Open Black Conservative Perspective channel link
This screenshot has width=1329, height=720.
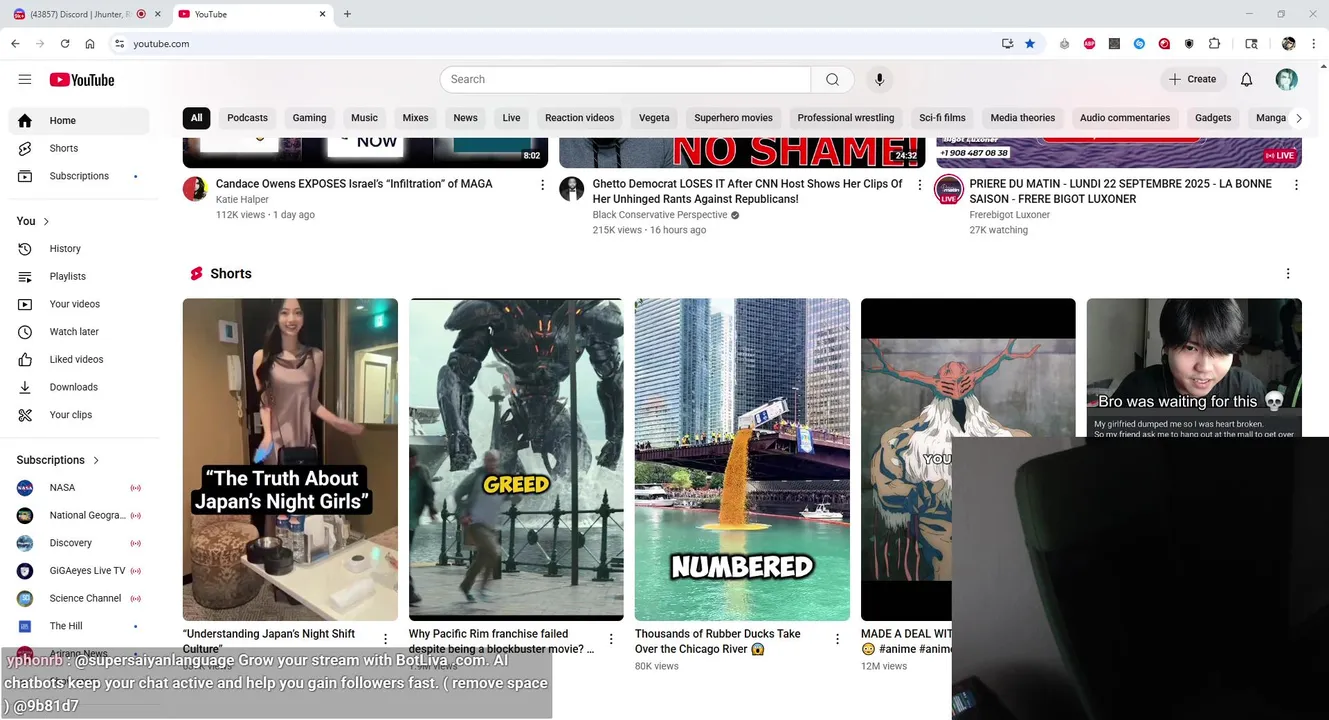659,215
